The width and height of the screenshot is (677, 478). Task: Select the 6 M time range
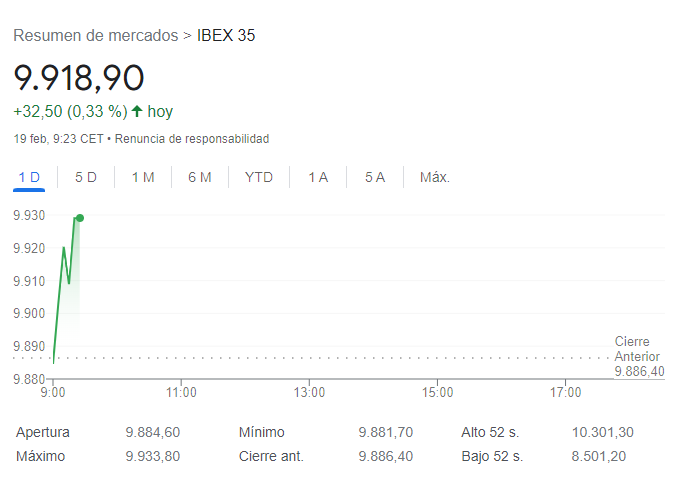(x=200, y=177)
